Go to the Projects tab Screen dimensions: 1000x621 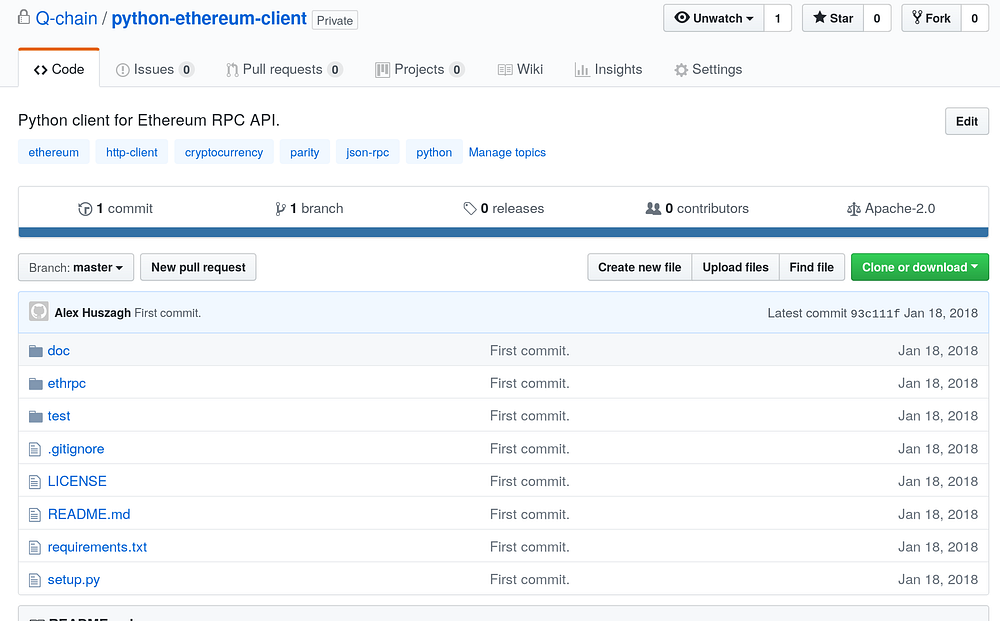(x=420, y=69)
